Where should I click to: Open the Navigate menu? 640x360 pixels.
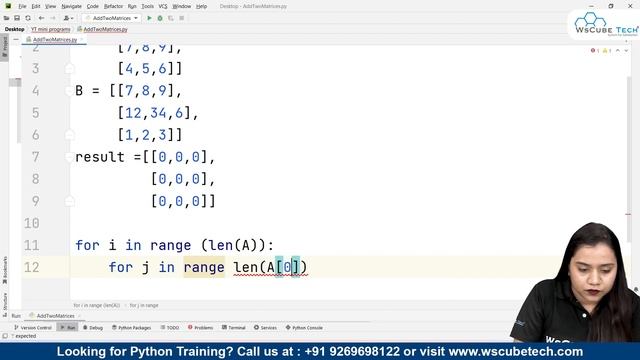pos(71,6)
